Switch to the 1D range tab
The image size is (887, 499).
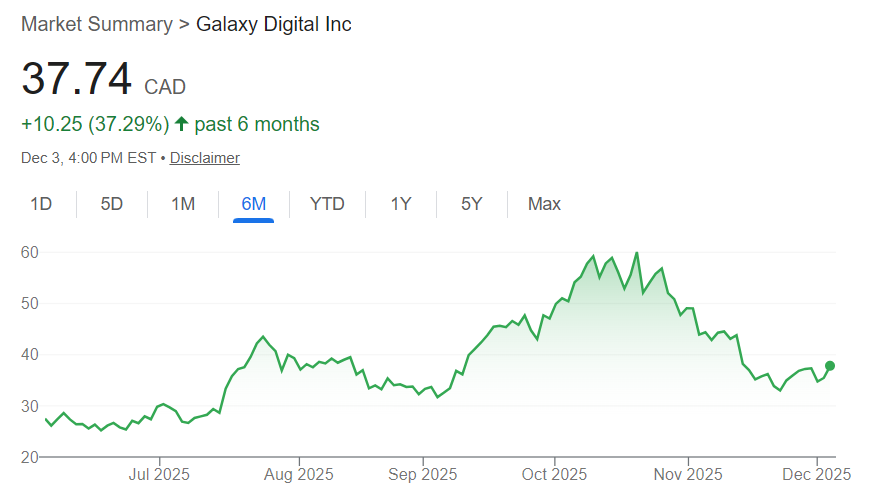41,204
